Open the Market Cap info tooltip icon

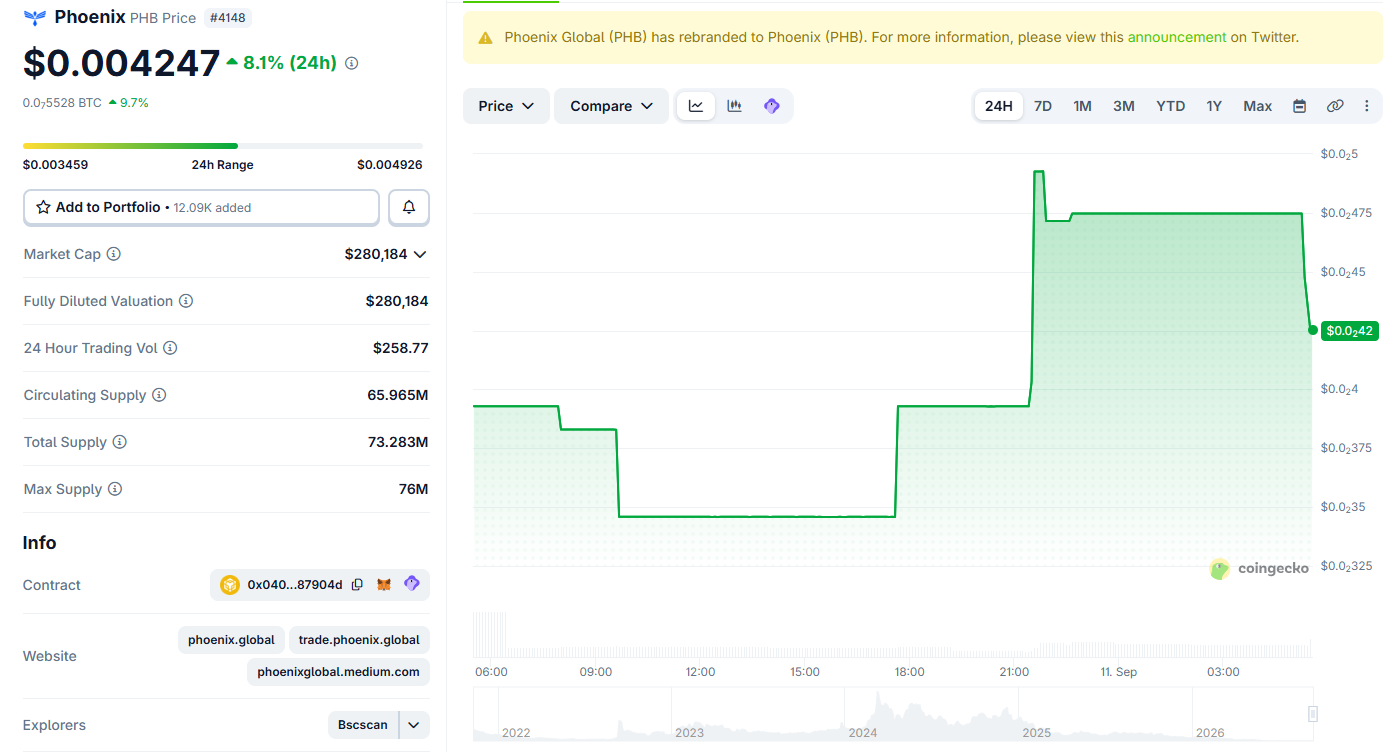[114, 254]
